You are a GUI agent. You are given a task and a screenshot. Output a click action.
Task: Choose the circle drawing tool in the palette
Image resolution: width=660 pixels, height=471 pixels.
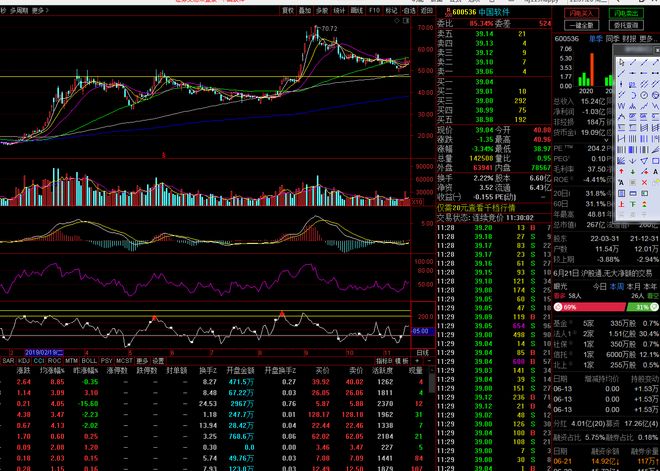(644, 94)
